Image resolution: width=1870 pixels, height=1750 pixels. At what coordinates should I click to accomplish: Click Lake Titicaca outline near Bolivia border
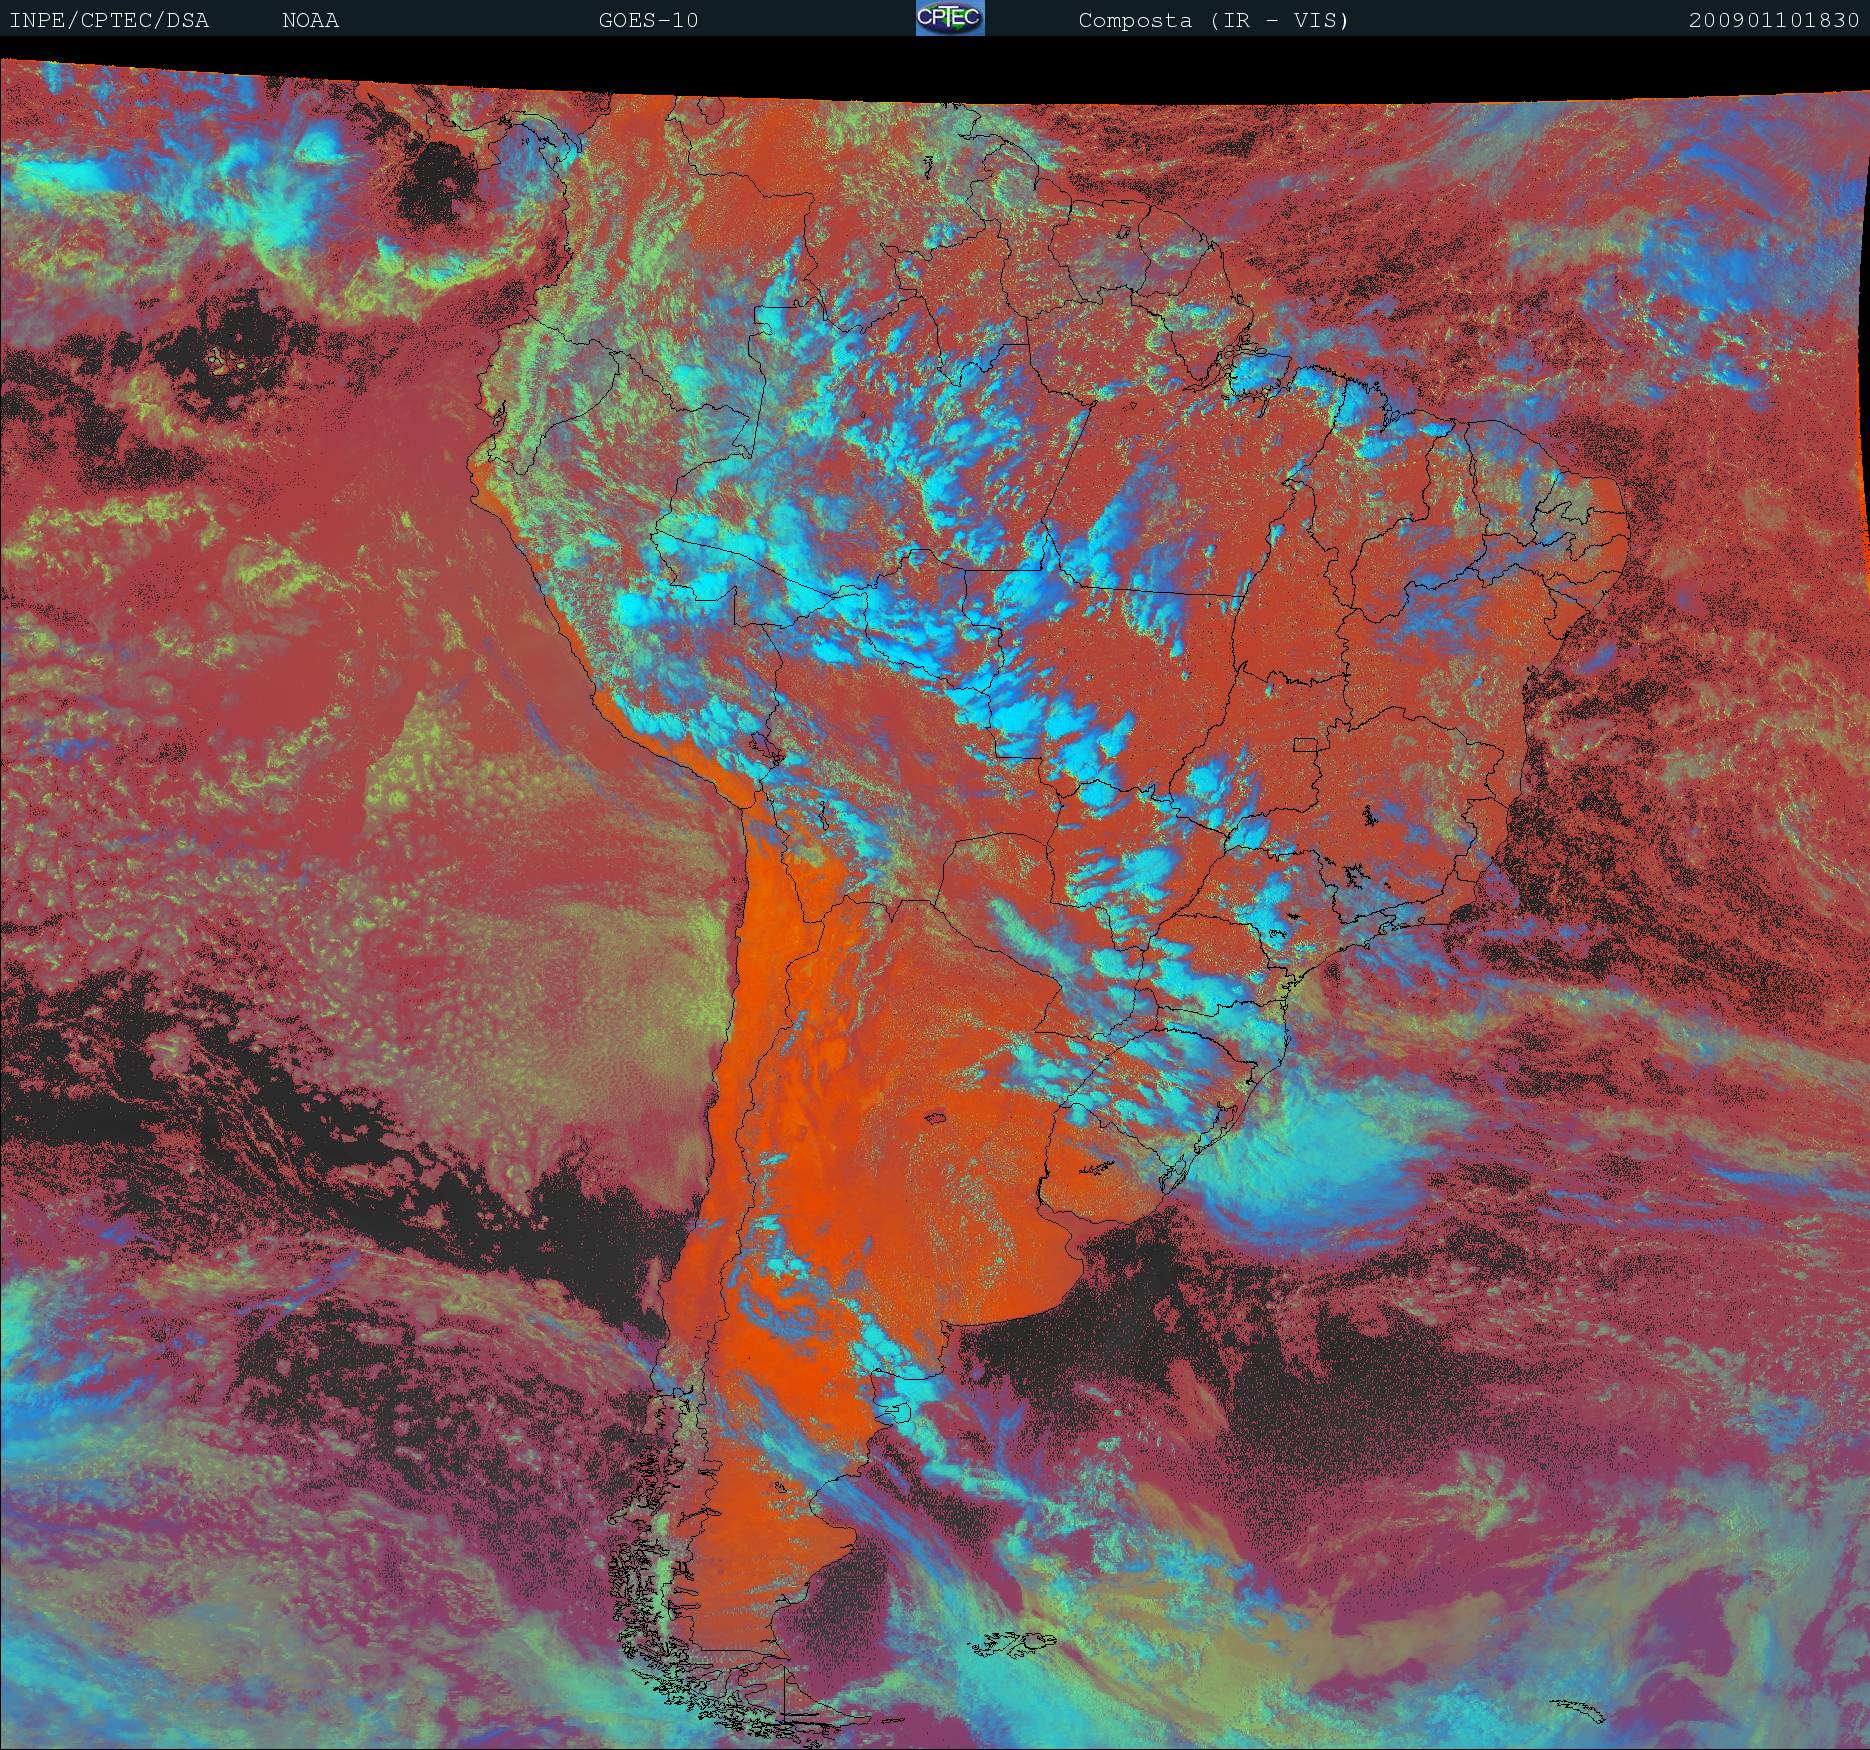(x=762, y=747)
